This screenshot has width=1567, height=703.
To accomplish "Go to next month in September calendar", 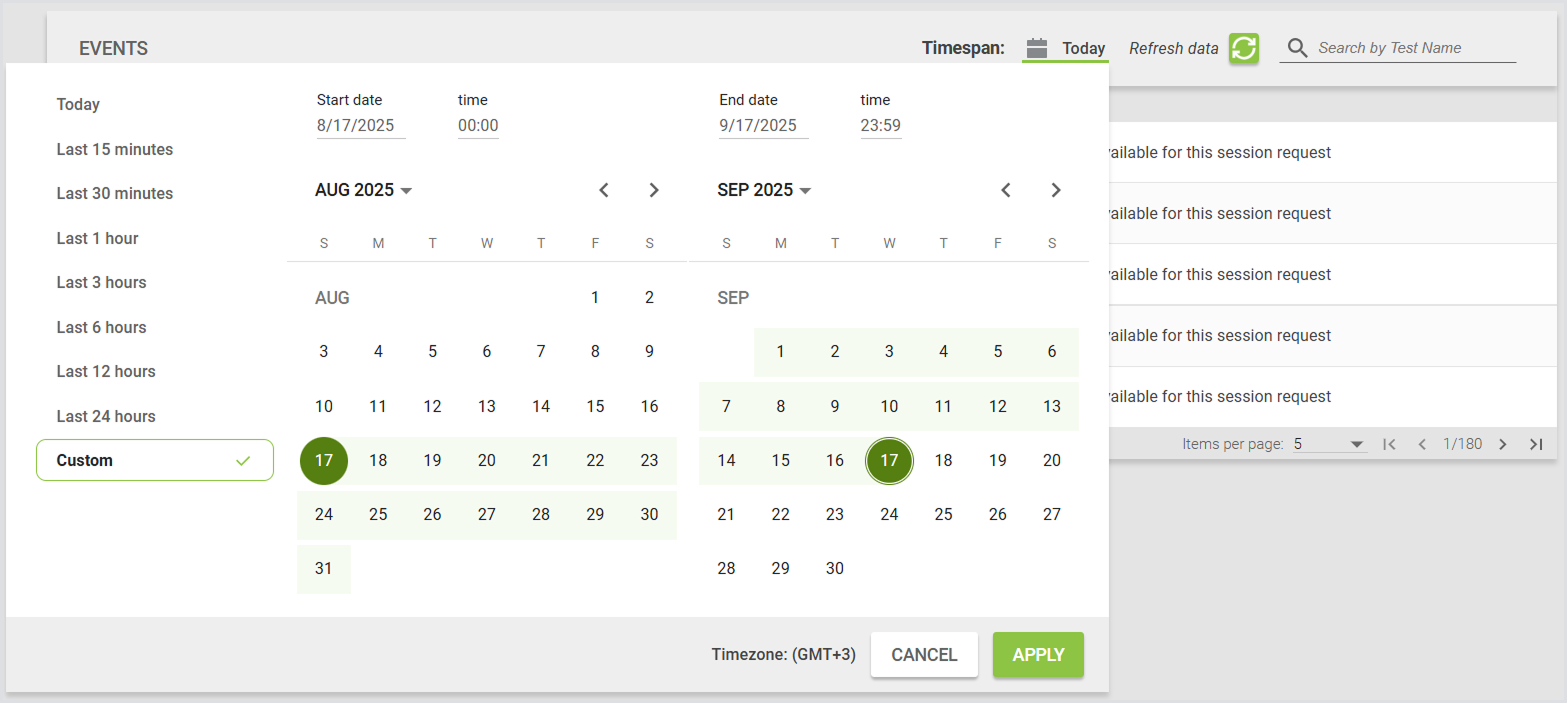I will click(x=1056, y=190).
